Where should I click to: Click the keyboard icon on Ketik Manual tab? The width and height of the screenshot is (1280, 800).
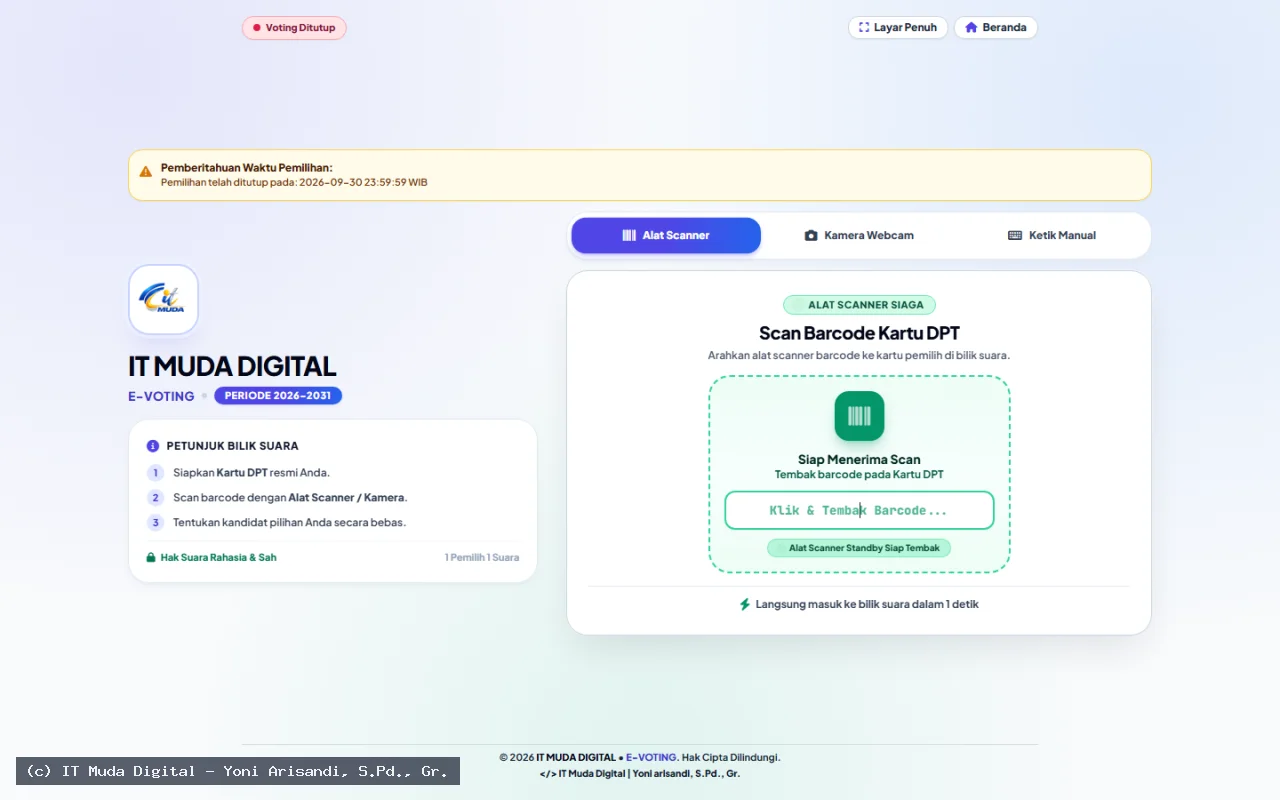coord(1015,235)
